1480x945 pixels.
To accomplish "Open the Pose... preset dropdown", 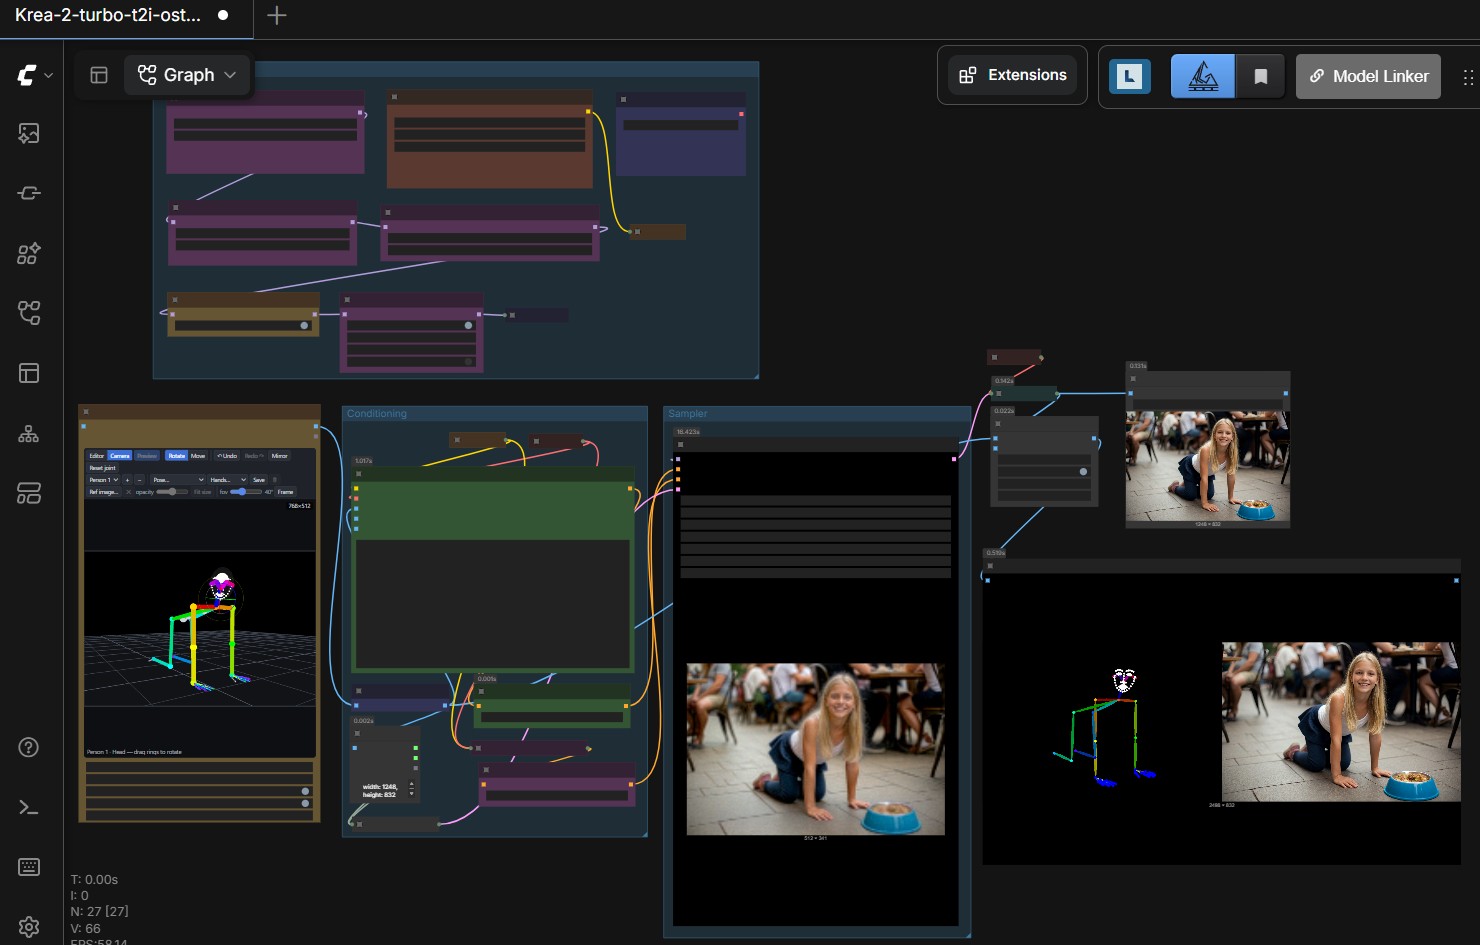I will (178, 480).
